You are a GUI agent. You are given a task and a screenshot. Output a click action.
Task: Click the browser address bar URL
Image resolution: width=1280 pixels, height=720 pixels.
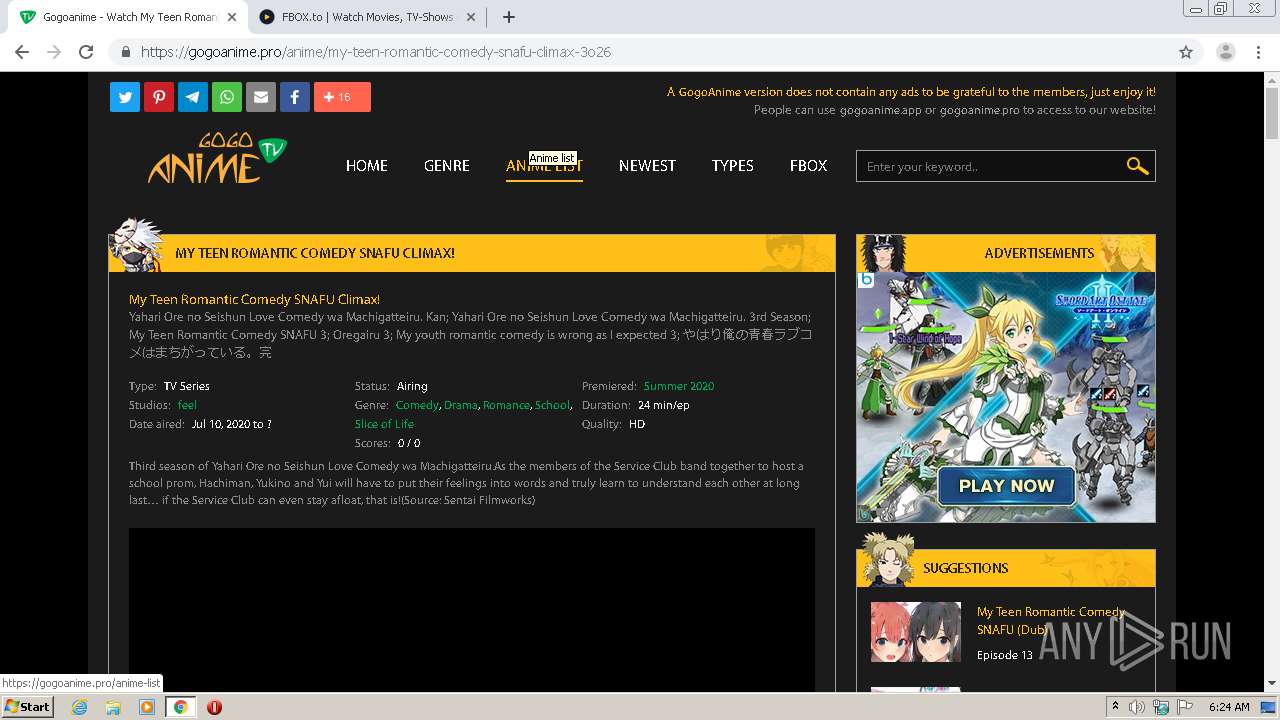pyautogui.click(x=375, y=52)
